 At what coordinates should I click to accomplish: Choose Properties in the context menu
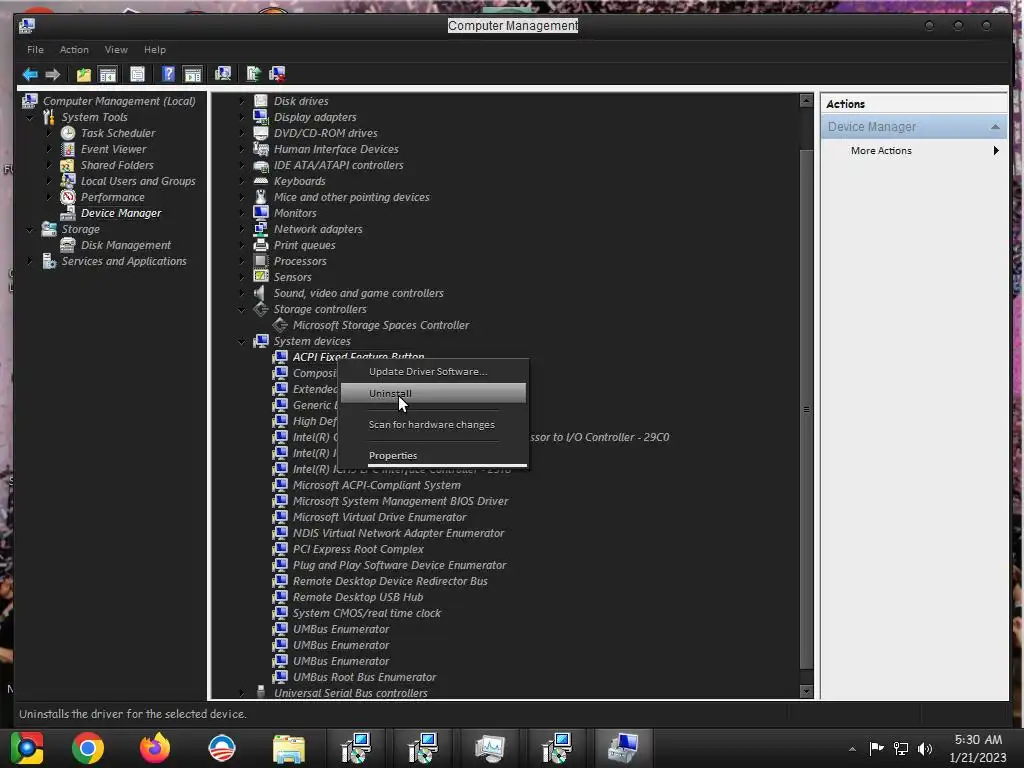pyautogui.click(x=433, y=456)
